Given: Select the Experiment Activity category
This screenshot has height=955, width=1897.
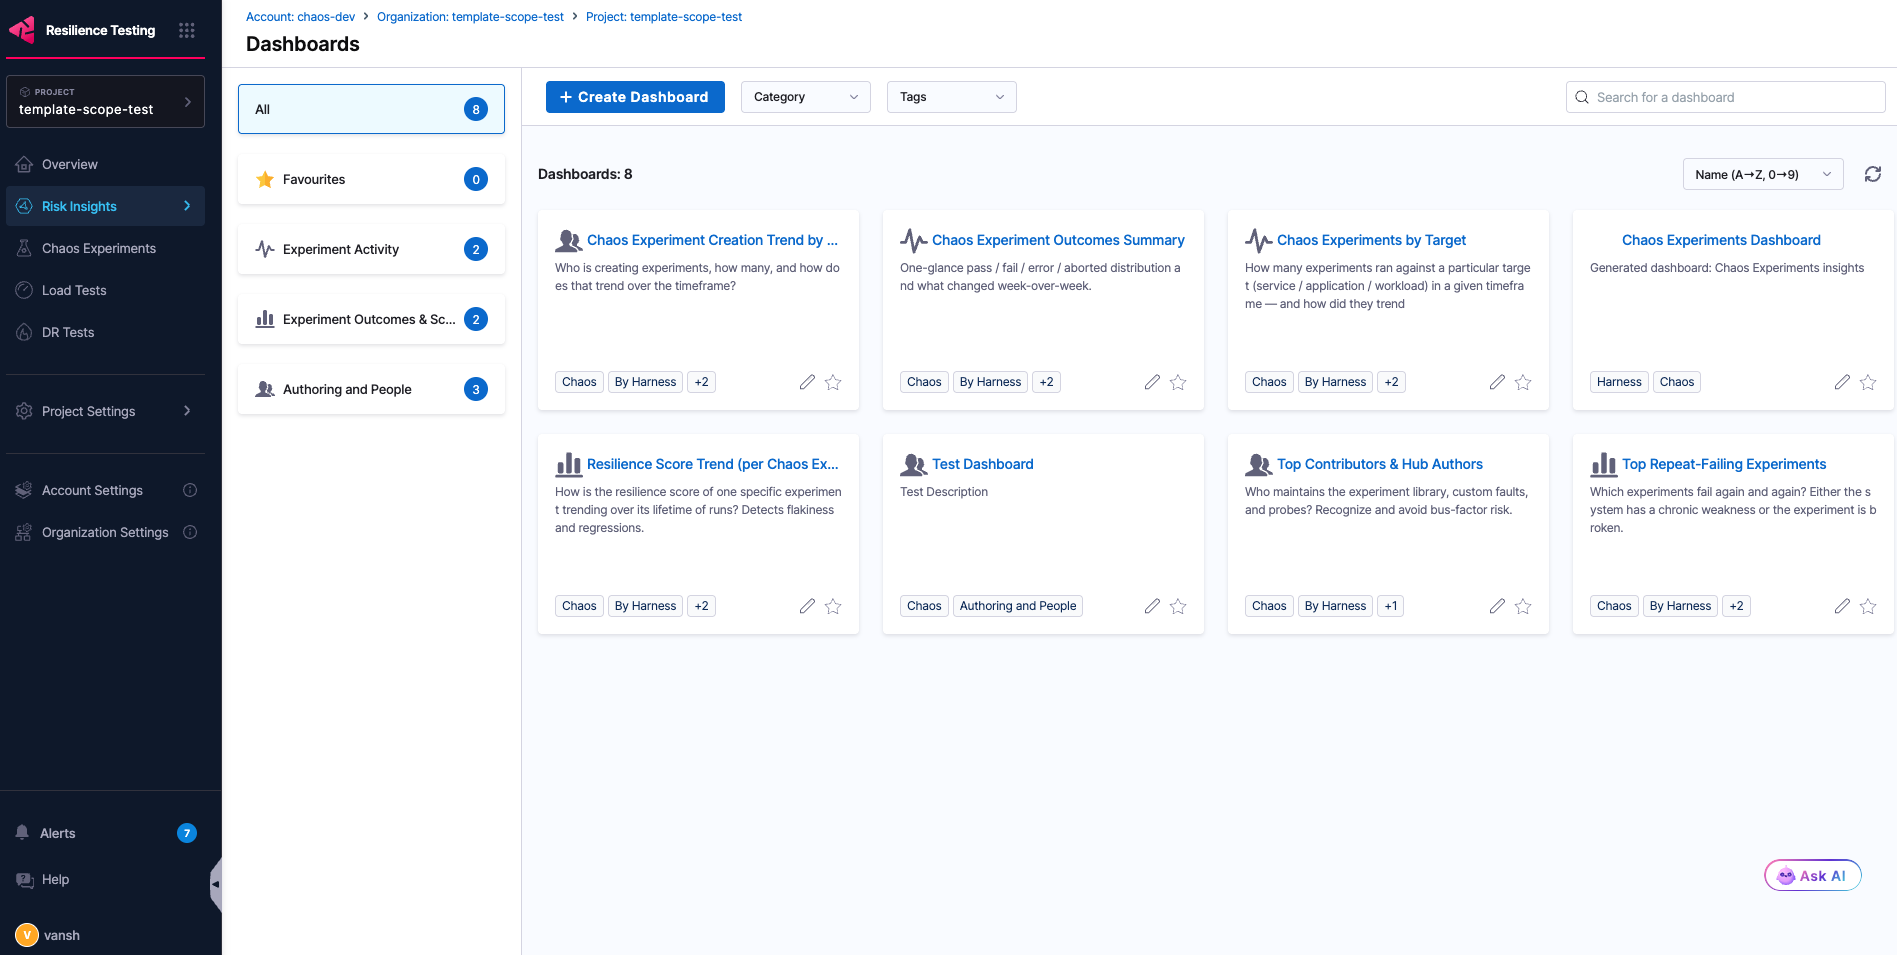Looking at the screenshot, I should tap(371, 249).
